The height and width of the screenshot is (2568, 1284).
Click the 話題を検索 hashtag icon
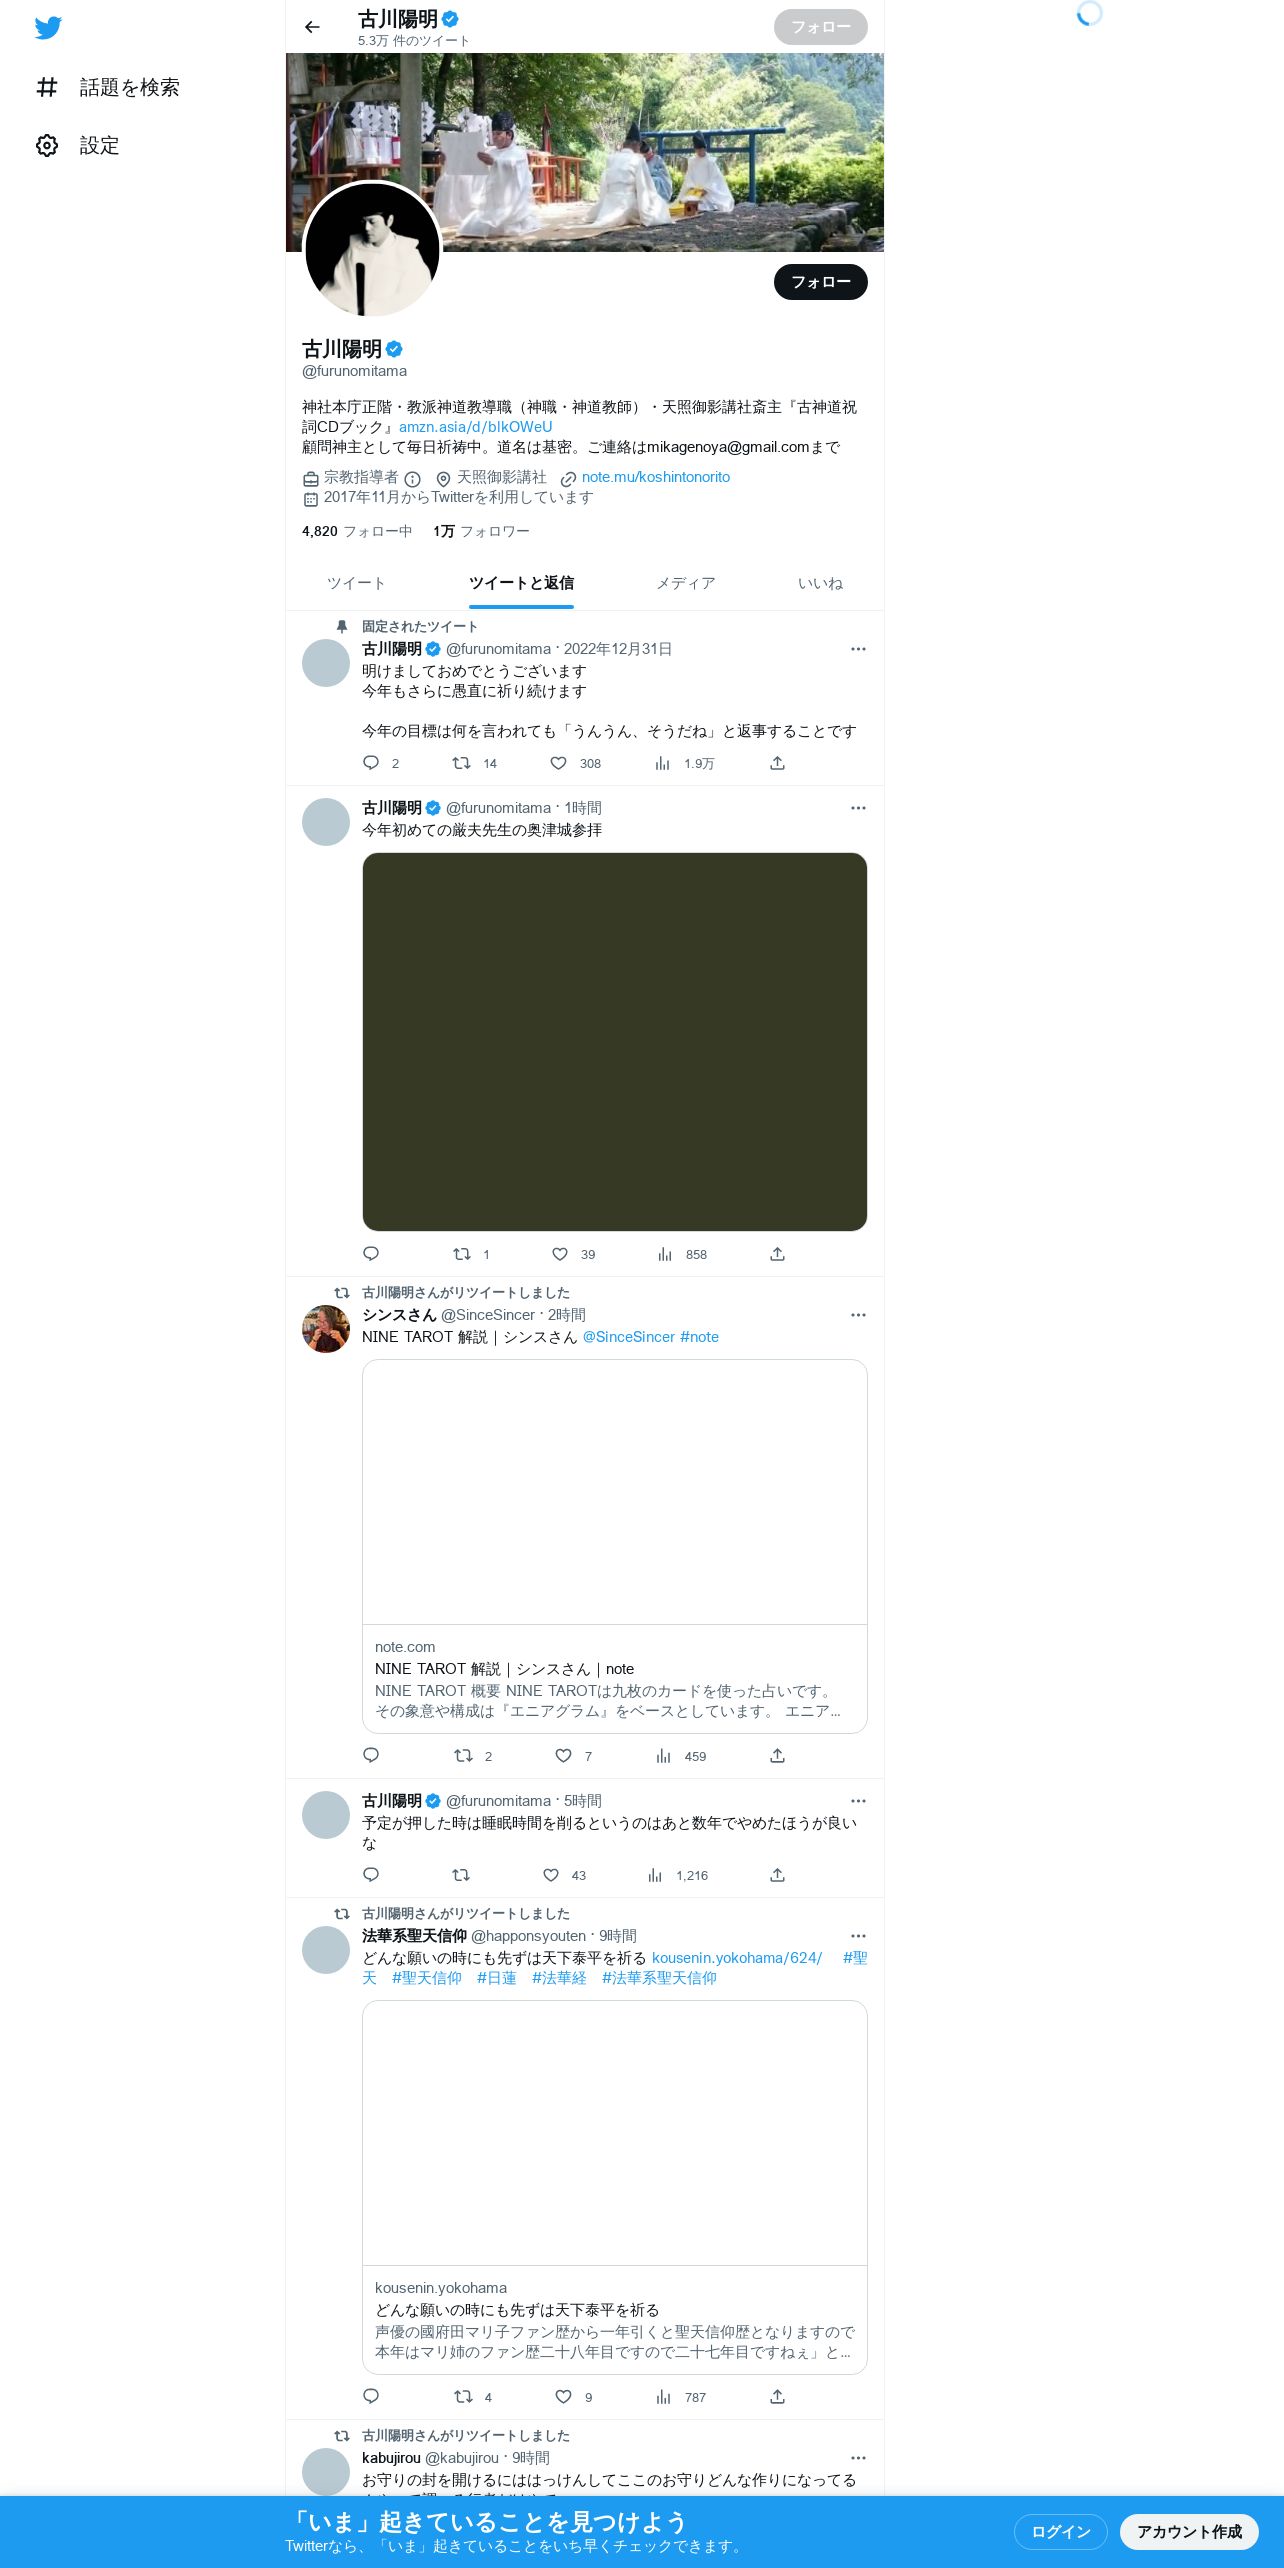click(47, 88)
